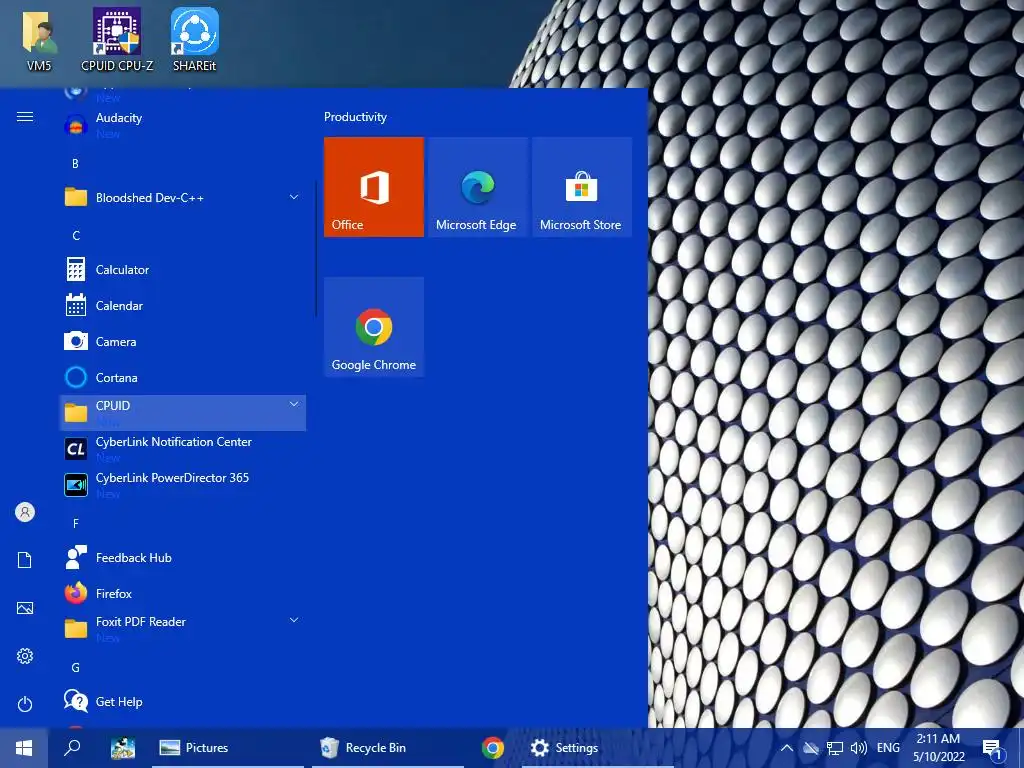Screen dimensions: 1024x768
Task: Click the Power button in Start sidebar
Action: coord(25,704)
